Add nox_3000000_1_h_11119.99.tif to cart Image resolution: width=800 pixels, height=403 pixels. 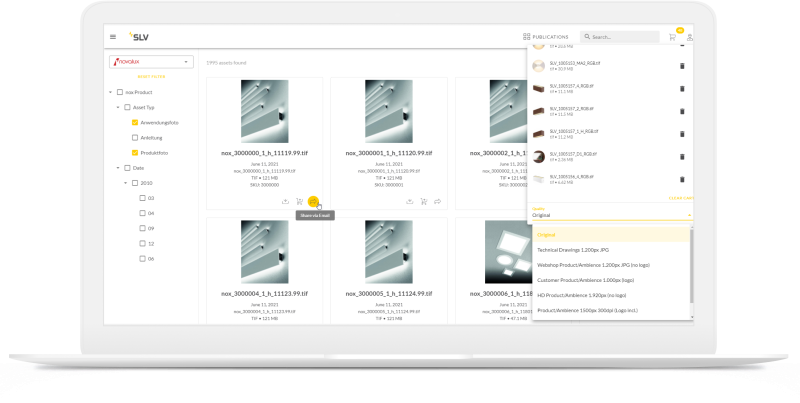click(x=299, y=202)
